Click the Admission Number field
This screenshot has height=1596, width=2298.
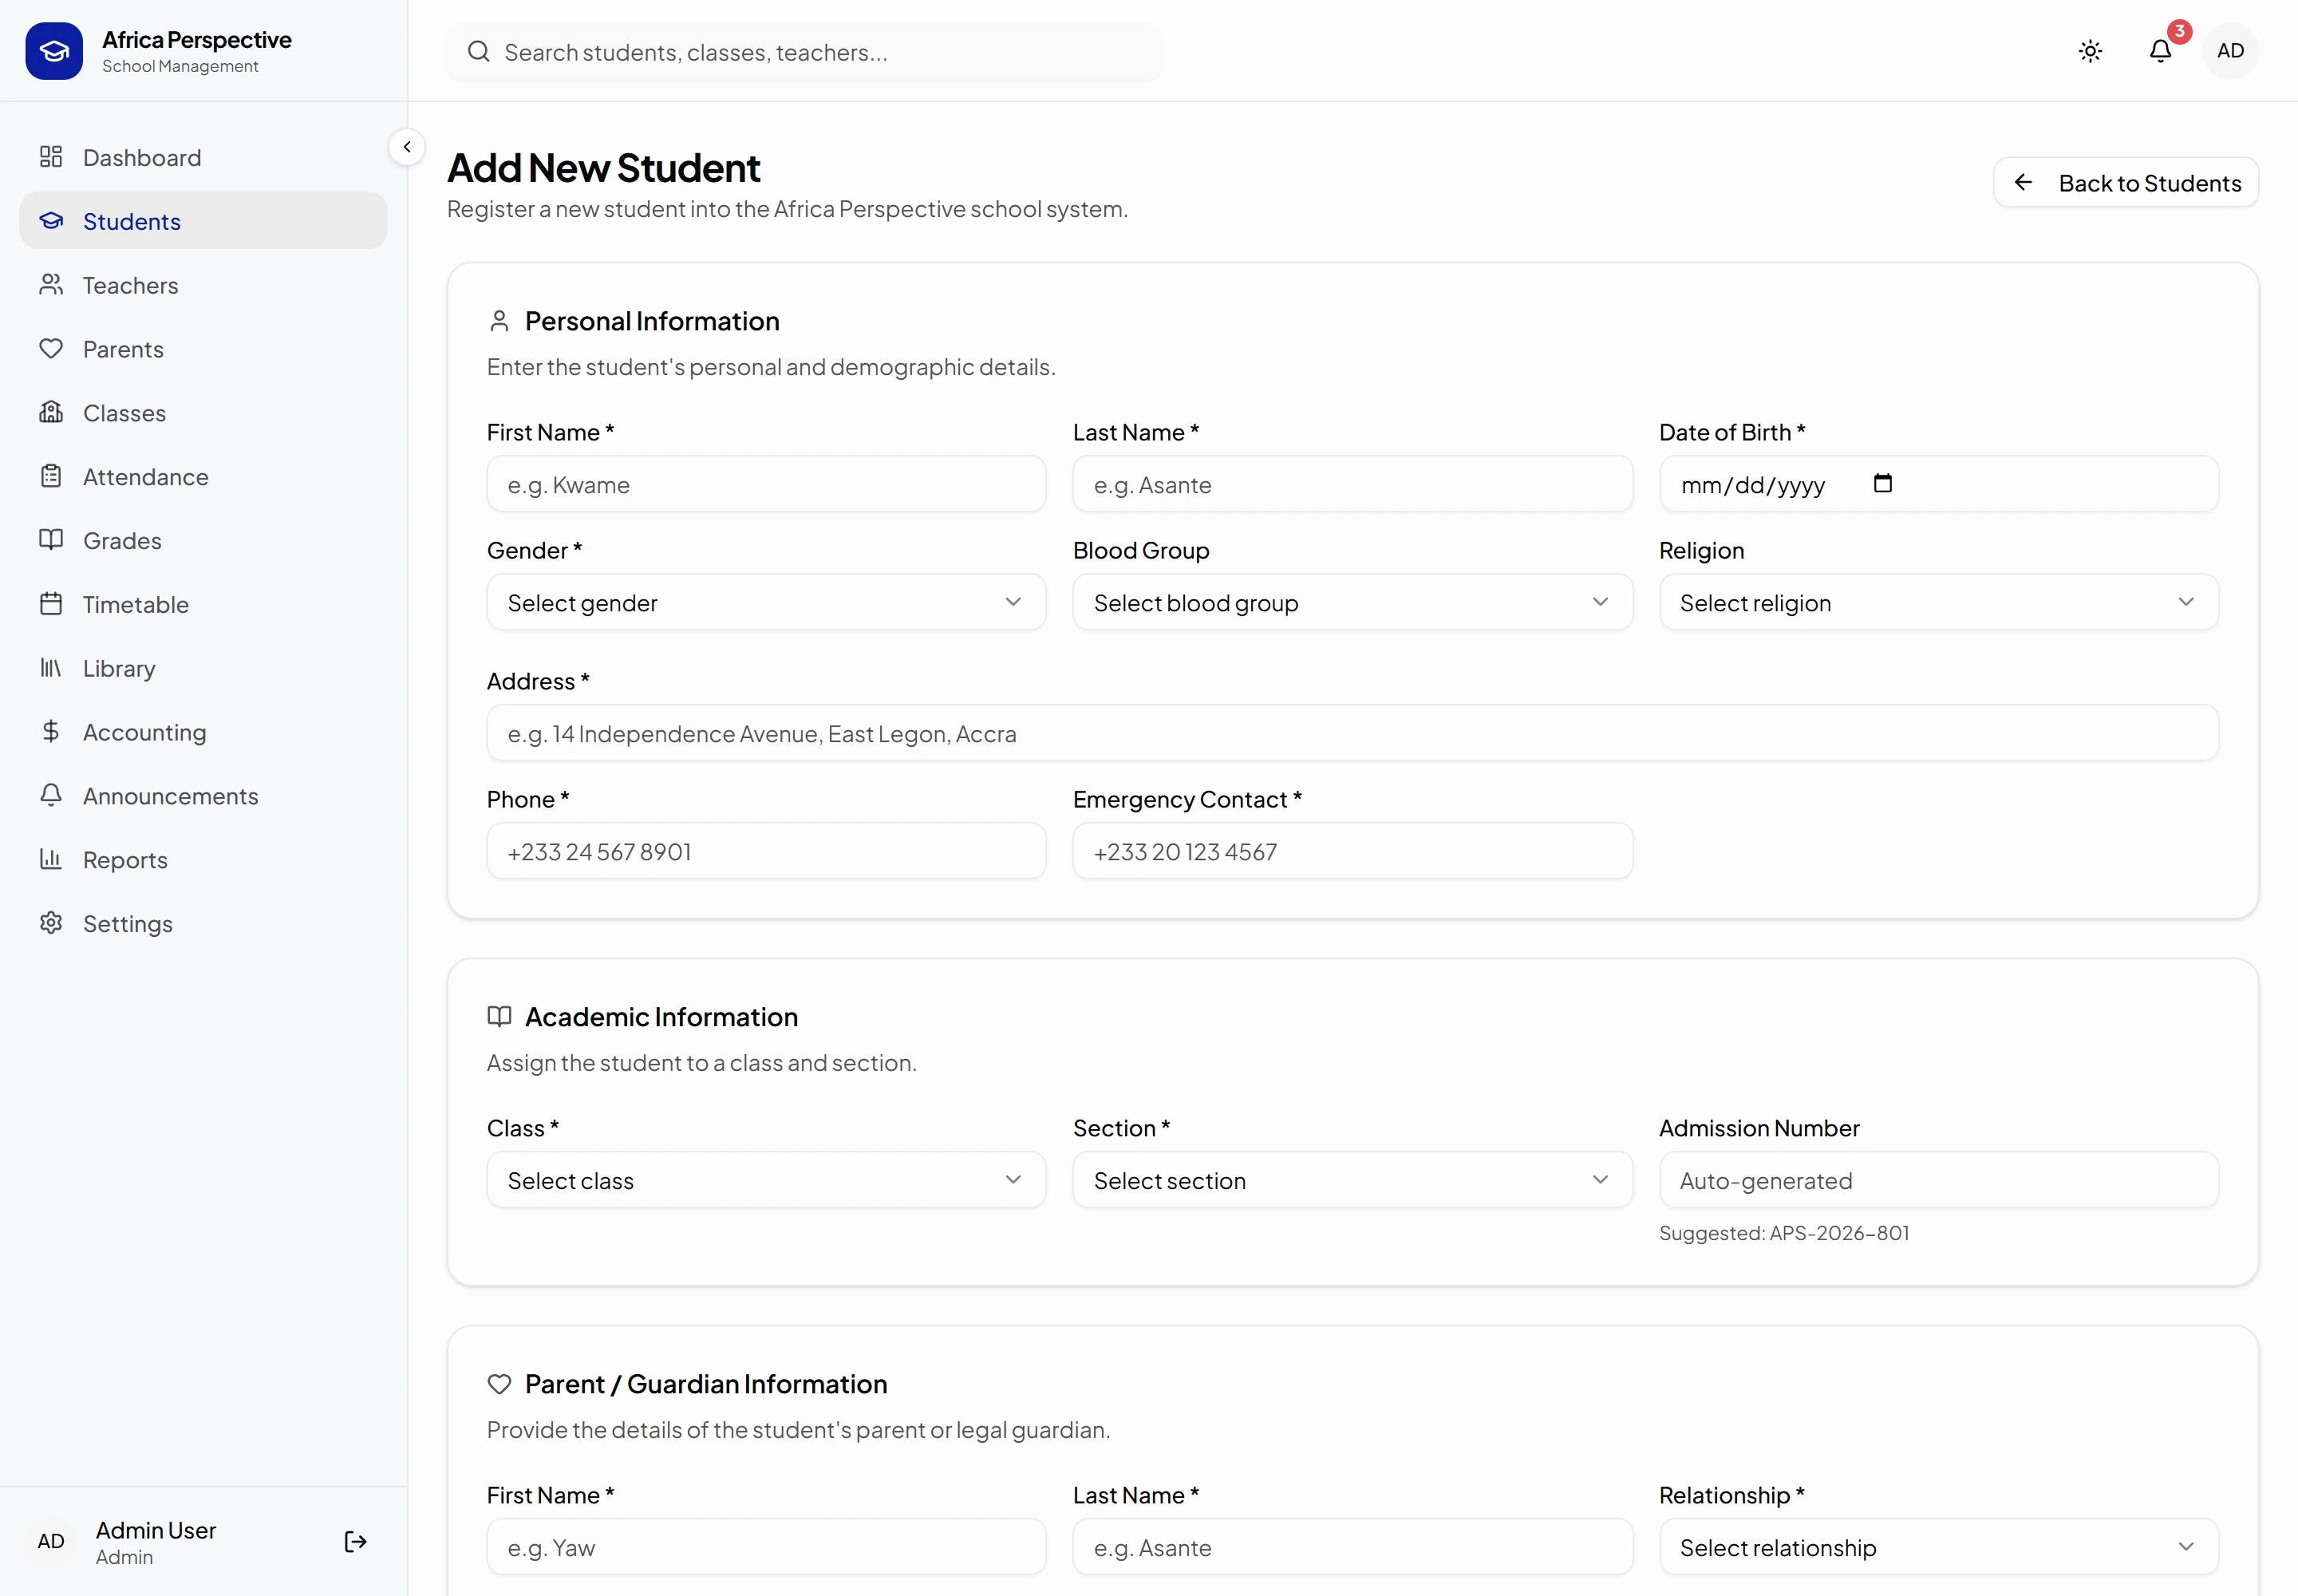1938,1180
